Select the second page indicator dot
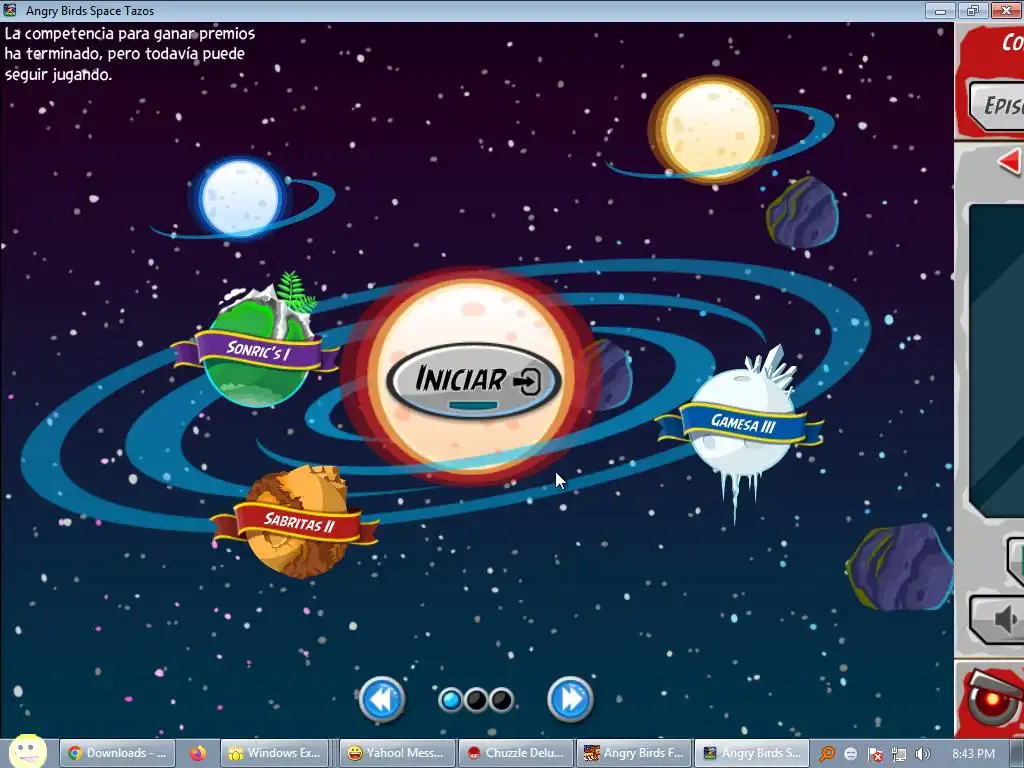 point(476,700)
